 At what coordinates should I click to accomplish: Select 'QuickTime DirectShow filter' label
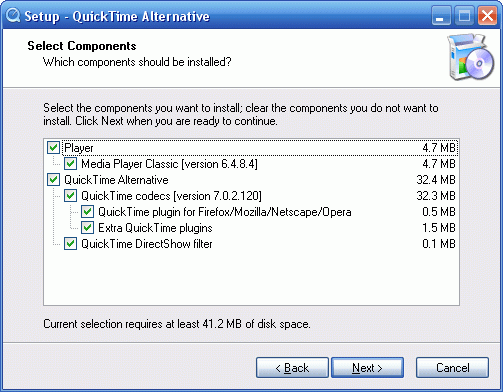(147, 244)
